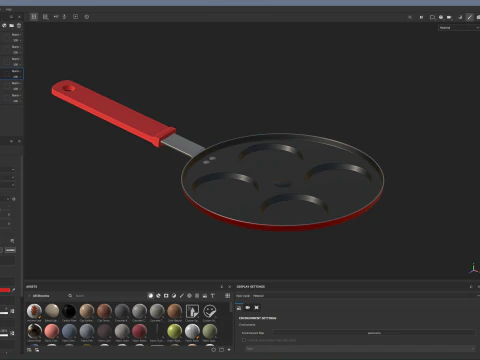Click the circular icon in top toolbar
This screenshot has height=360, width=480.
pyautogui.click(x=87, y=17)
